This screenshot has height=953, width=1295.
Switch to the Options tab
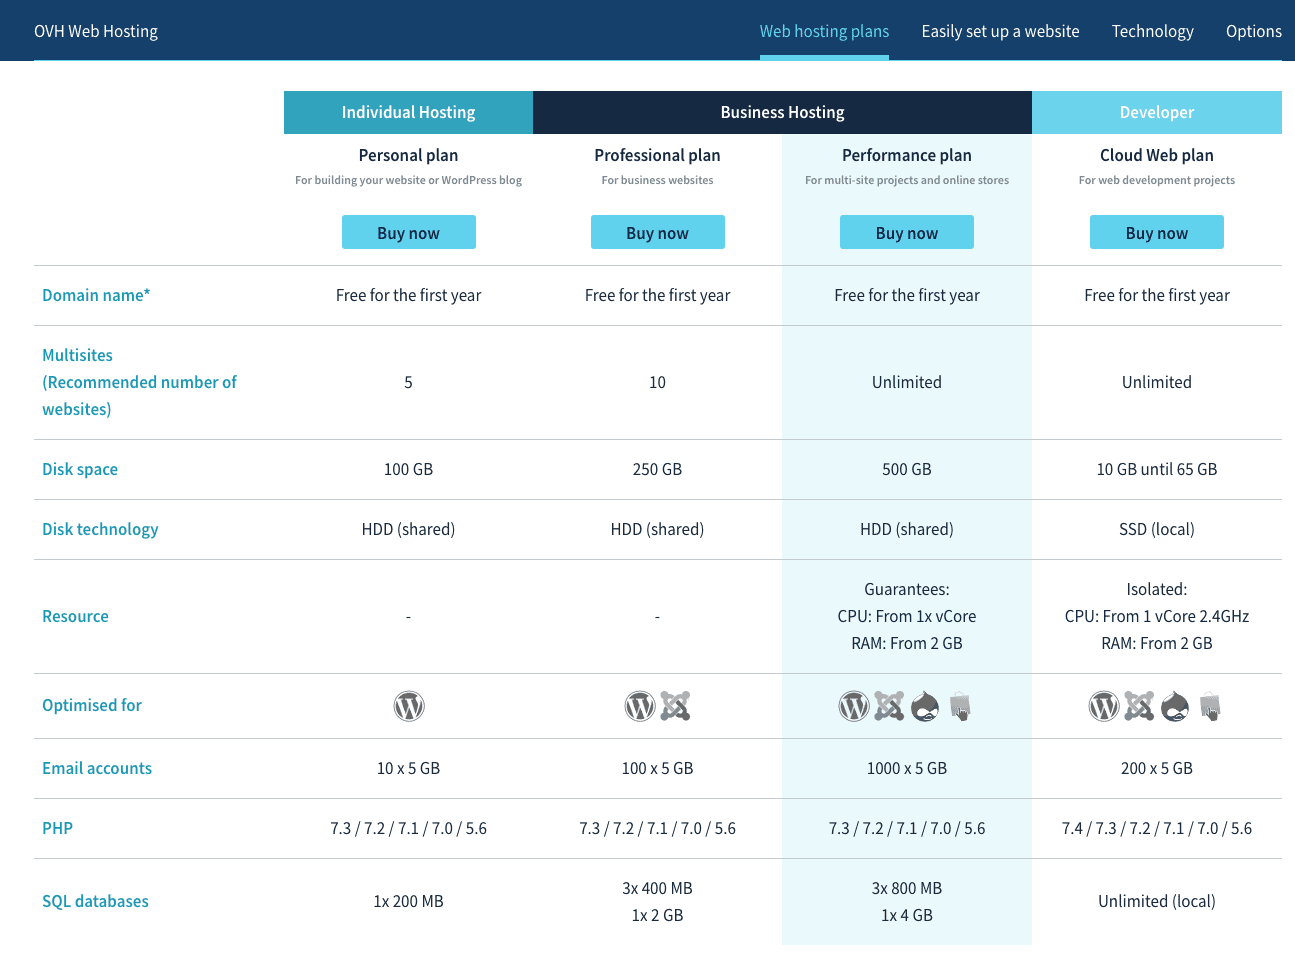pos(1253,31)
